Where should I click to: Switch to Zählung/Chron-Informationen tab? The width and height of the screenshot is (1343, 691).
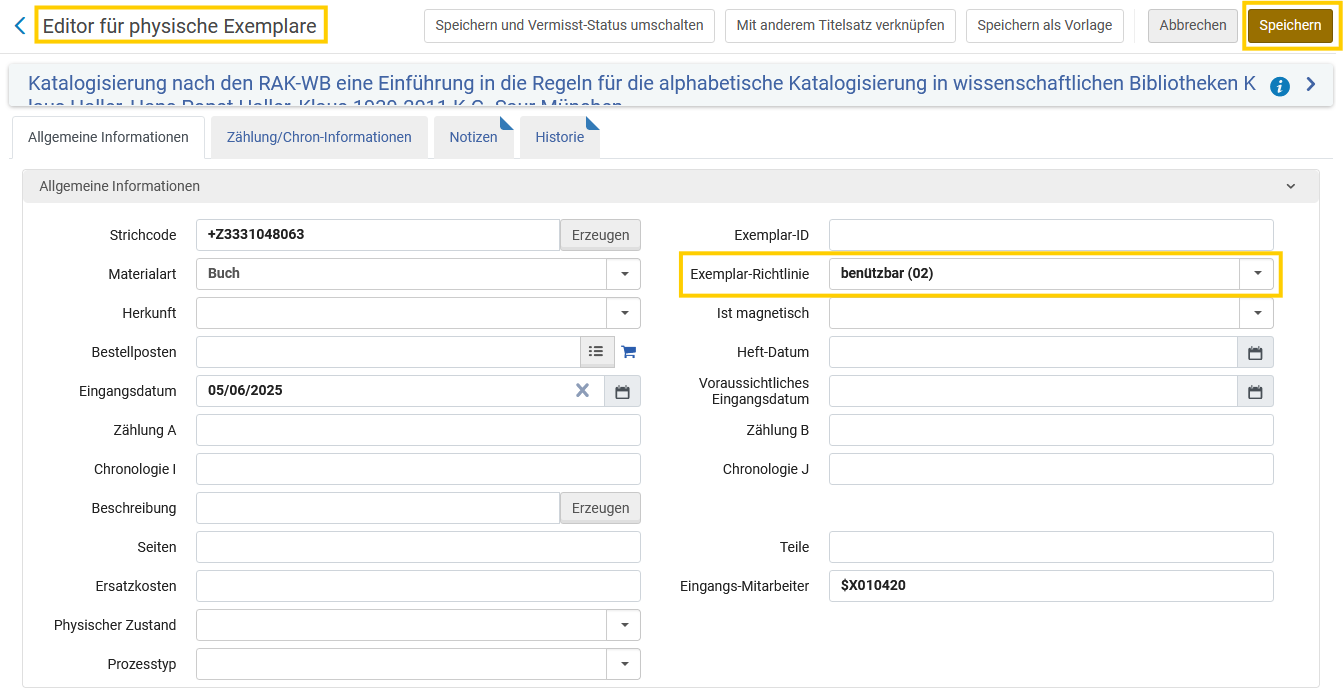(x=319, y=137)
